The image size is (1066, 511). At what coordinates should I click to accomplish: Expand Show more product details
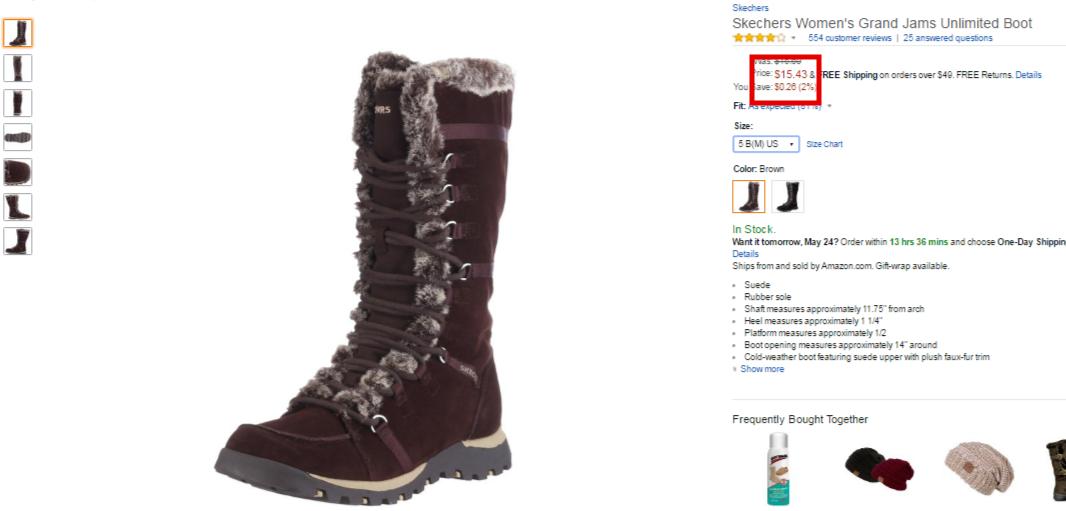coord(761,369)
